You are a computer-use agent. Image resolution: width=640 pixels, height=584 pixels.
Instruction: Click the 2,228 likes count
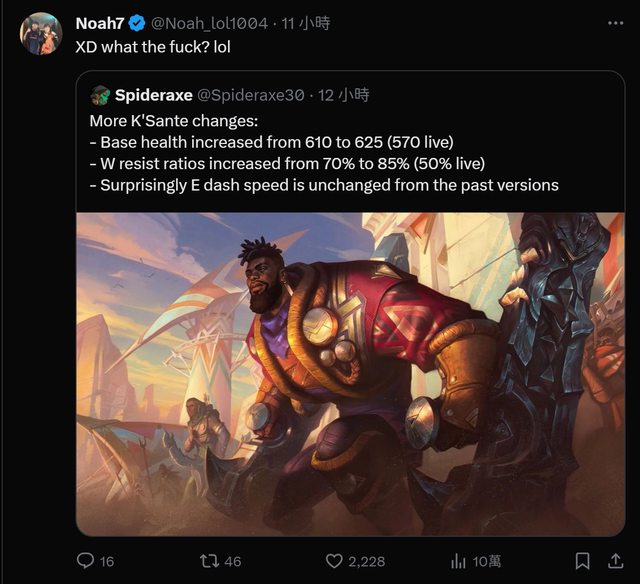tap(365, 562)
